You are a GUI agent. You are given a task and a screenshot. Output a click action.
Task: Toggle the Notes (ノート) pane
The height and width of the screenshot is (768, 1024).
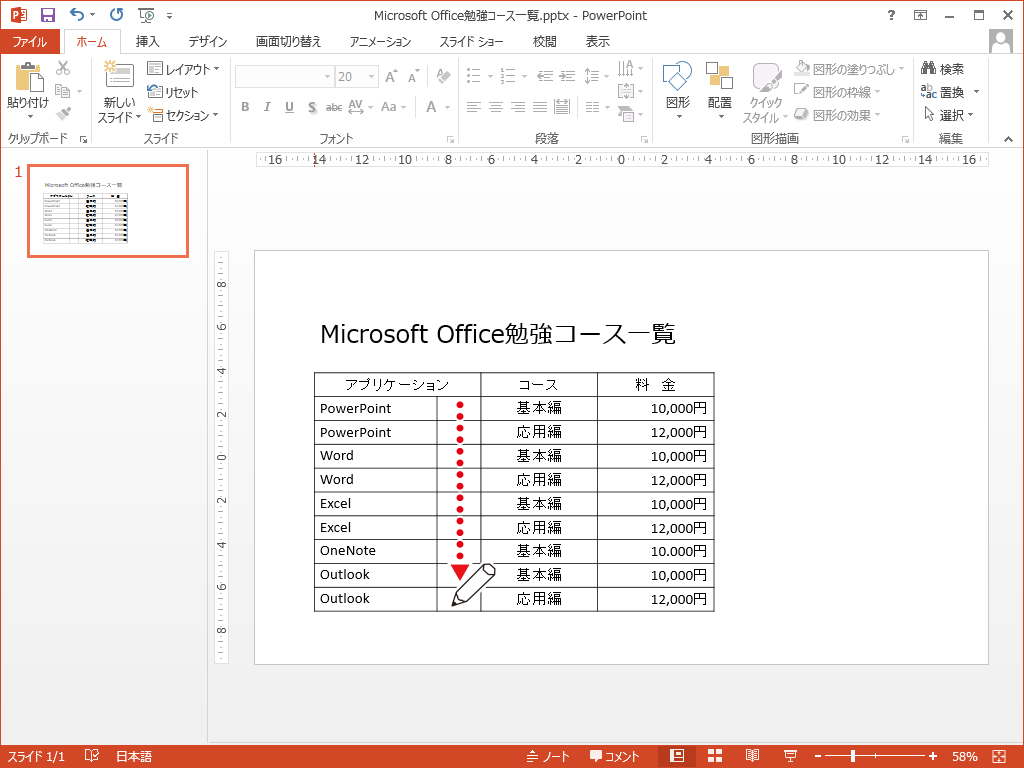pos(548,756)
